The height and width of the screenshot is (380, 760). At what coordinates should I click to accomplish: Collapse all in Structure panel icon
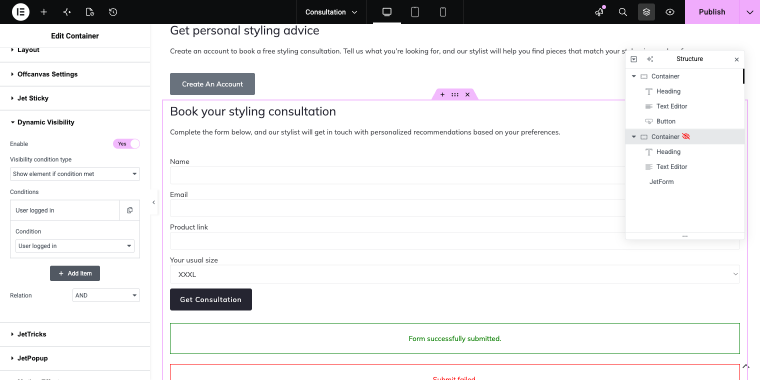point(633,59)
